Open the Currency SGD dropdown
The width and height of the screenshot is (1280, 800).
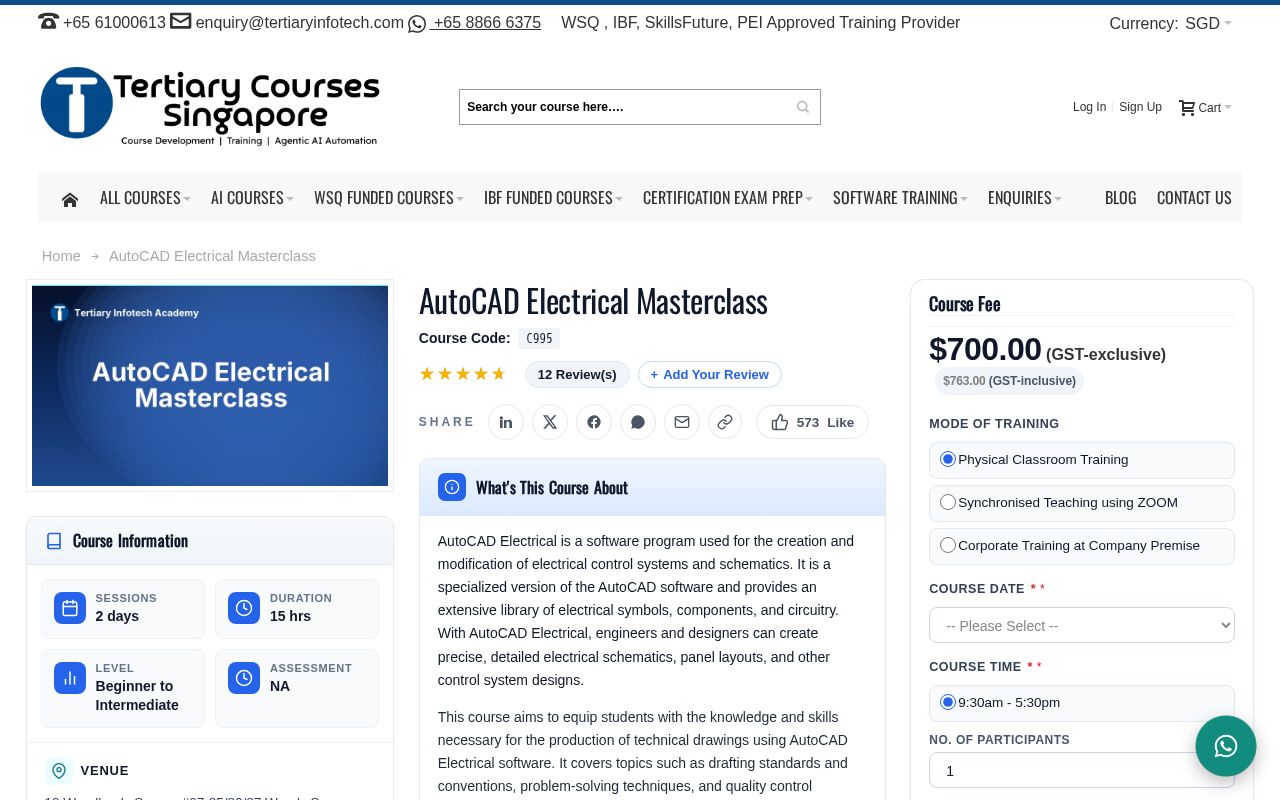tap(1208, 23)
